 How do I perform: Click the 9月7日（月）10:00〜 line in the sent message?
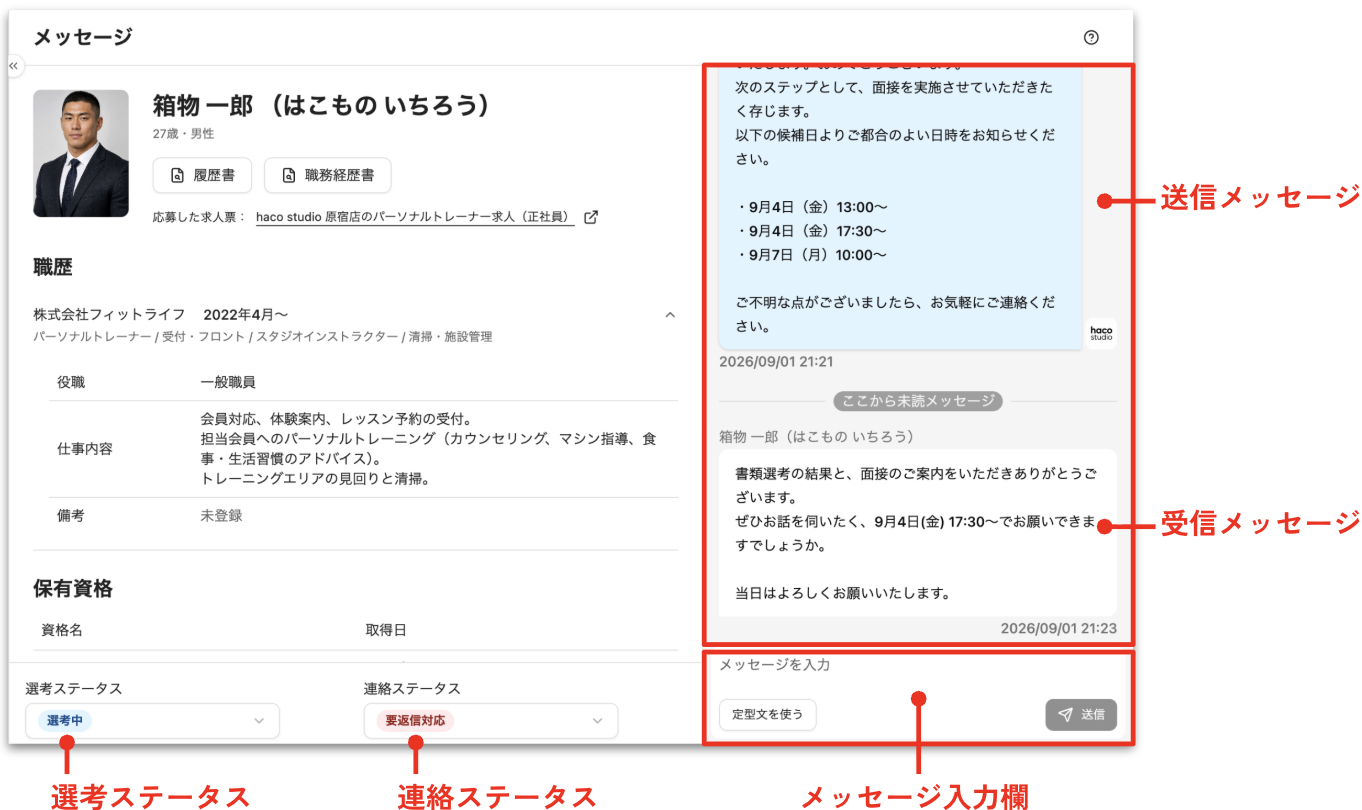pos(811,255)
